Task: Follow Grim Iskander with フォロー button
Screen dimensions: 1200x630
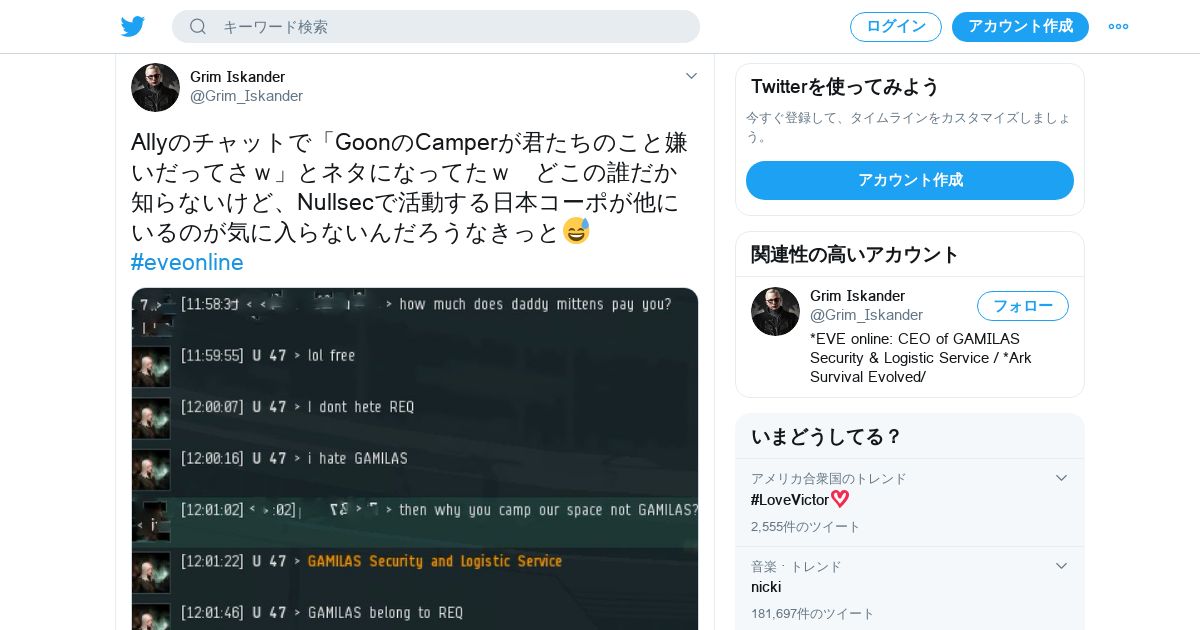Action: 1023,306
